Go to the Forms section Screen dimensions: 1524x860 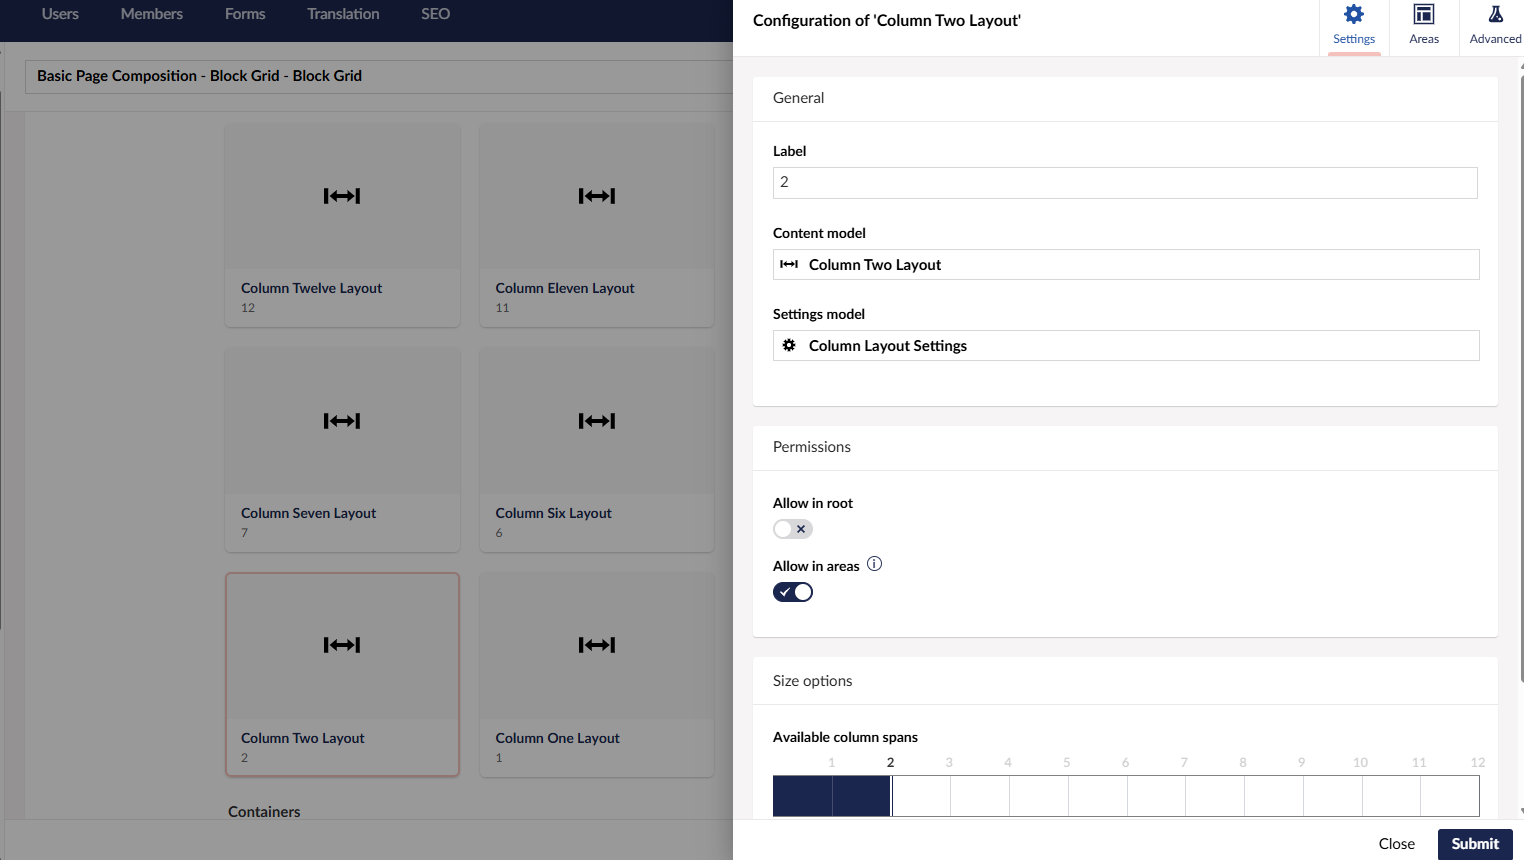click(245, 14)
